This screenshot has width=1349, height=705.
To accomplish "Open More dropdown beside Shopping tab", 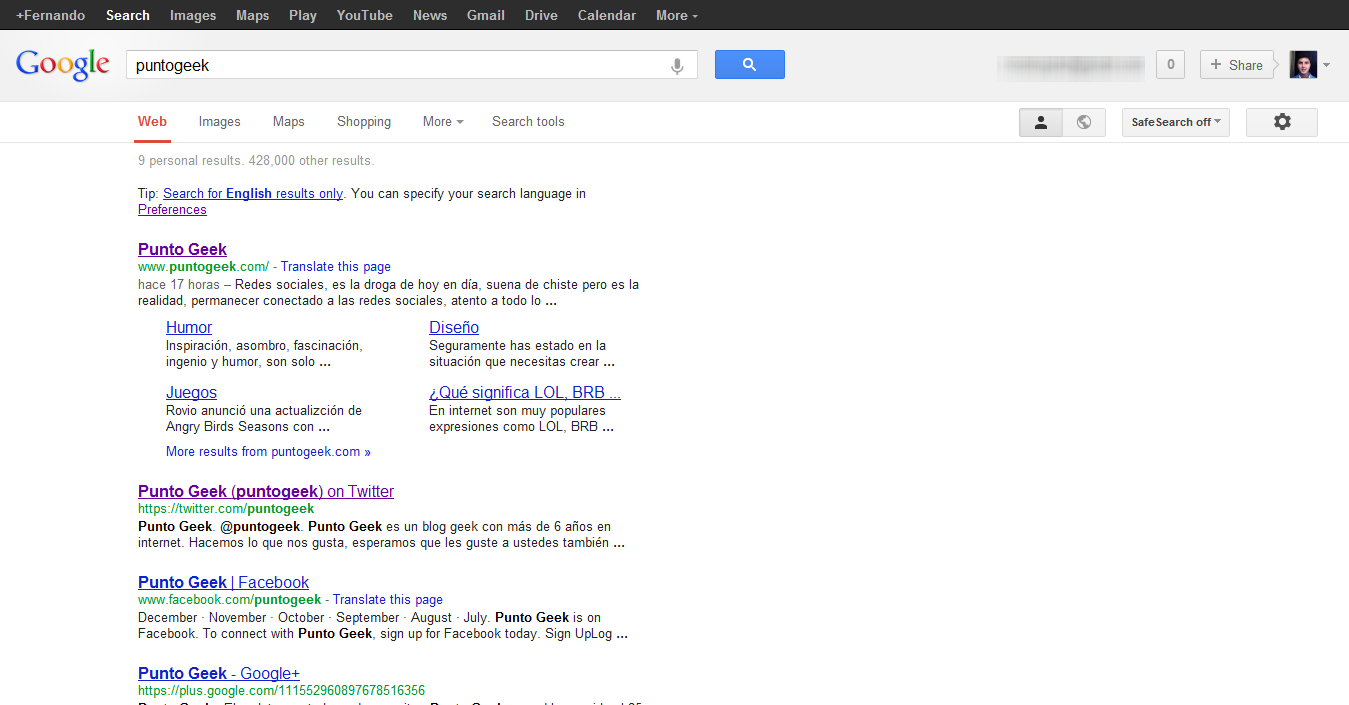I will [442, 122].
